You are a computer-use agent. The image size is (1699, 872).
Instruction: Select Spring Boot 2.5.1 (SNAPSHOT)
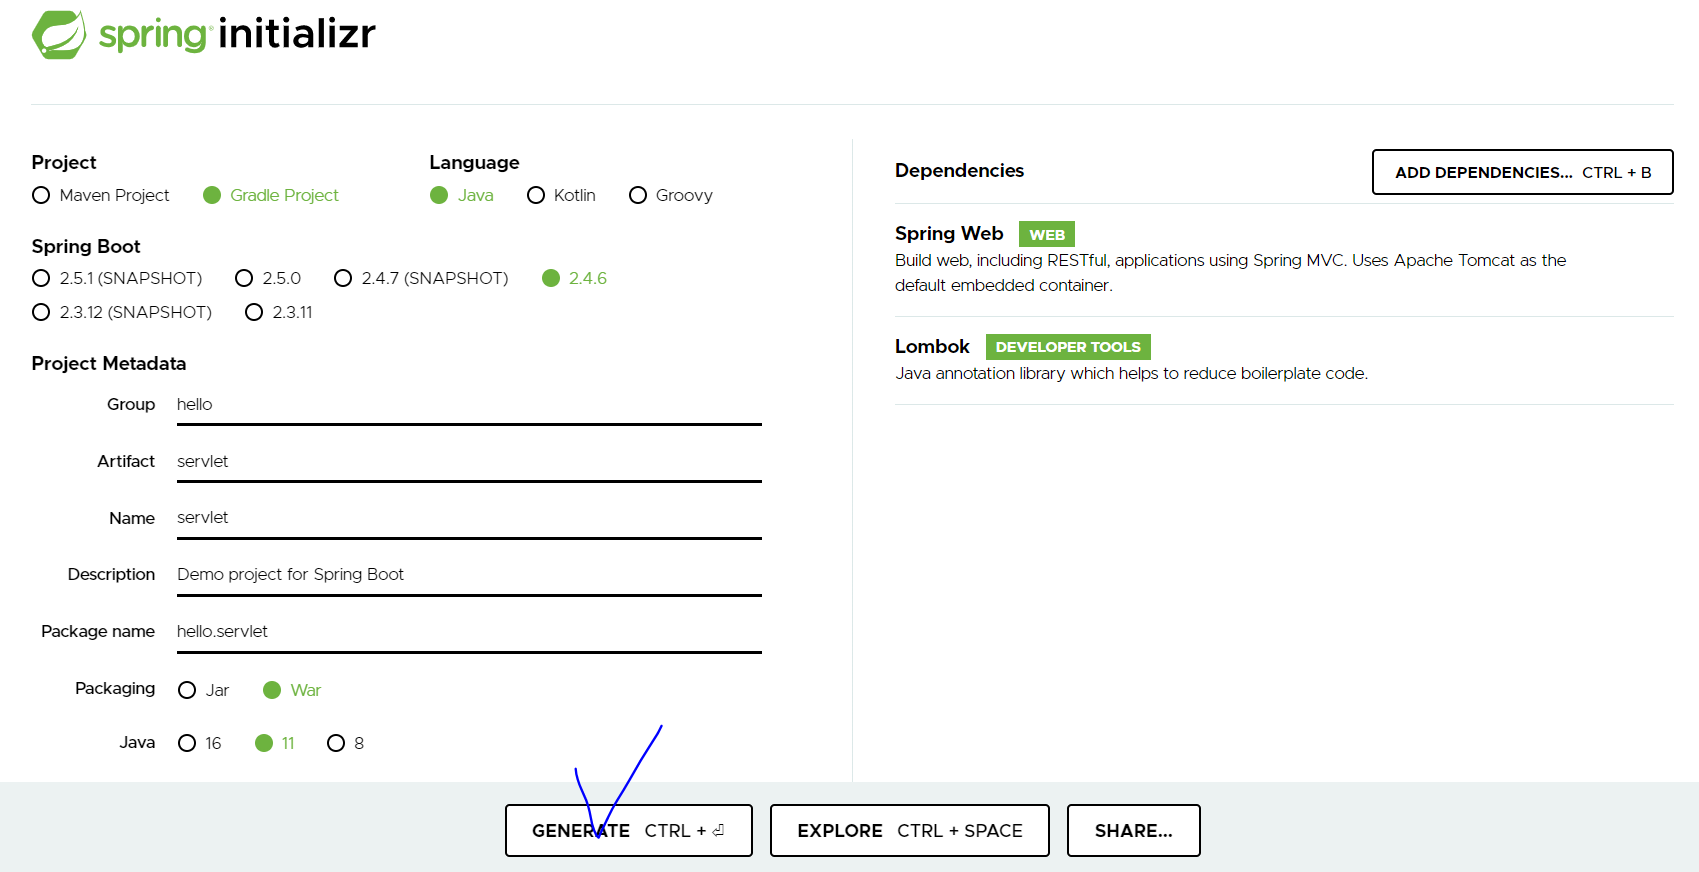click(41, 278)
